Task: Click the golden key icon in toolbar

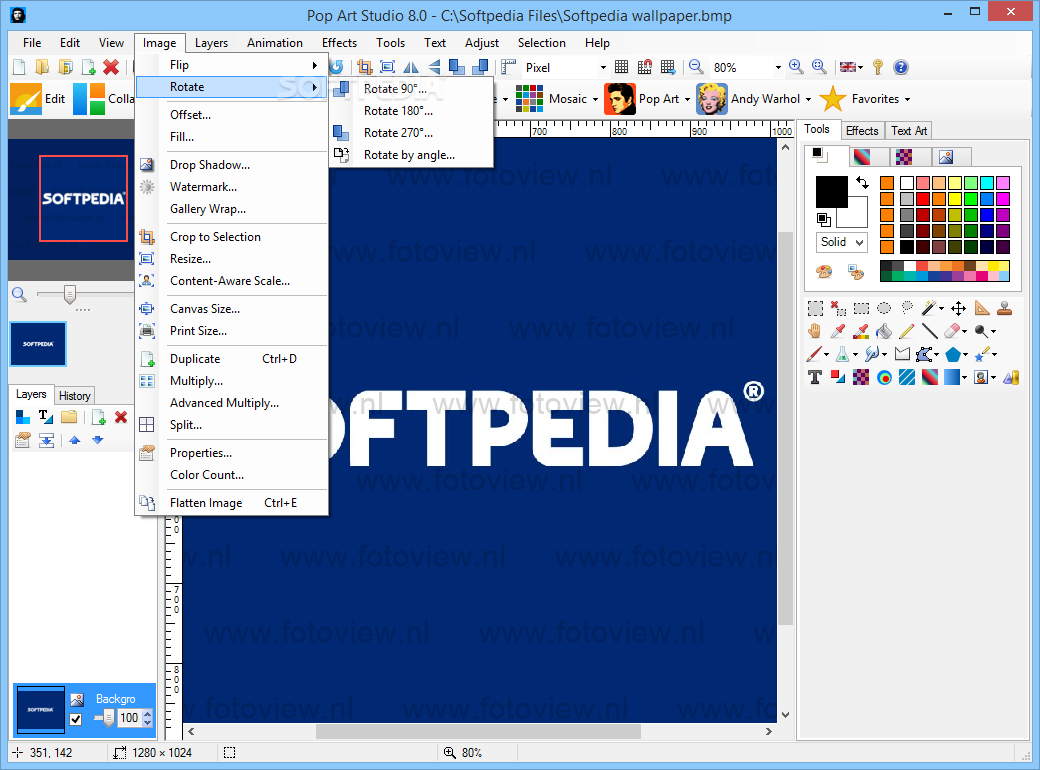Action: pos(878,67)
